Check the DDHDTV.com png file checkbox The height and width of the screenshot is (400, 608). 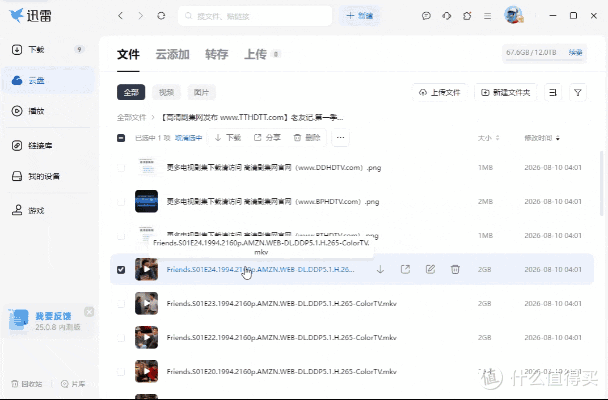click(x=121, y=167)
